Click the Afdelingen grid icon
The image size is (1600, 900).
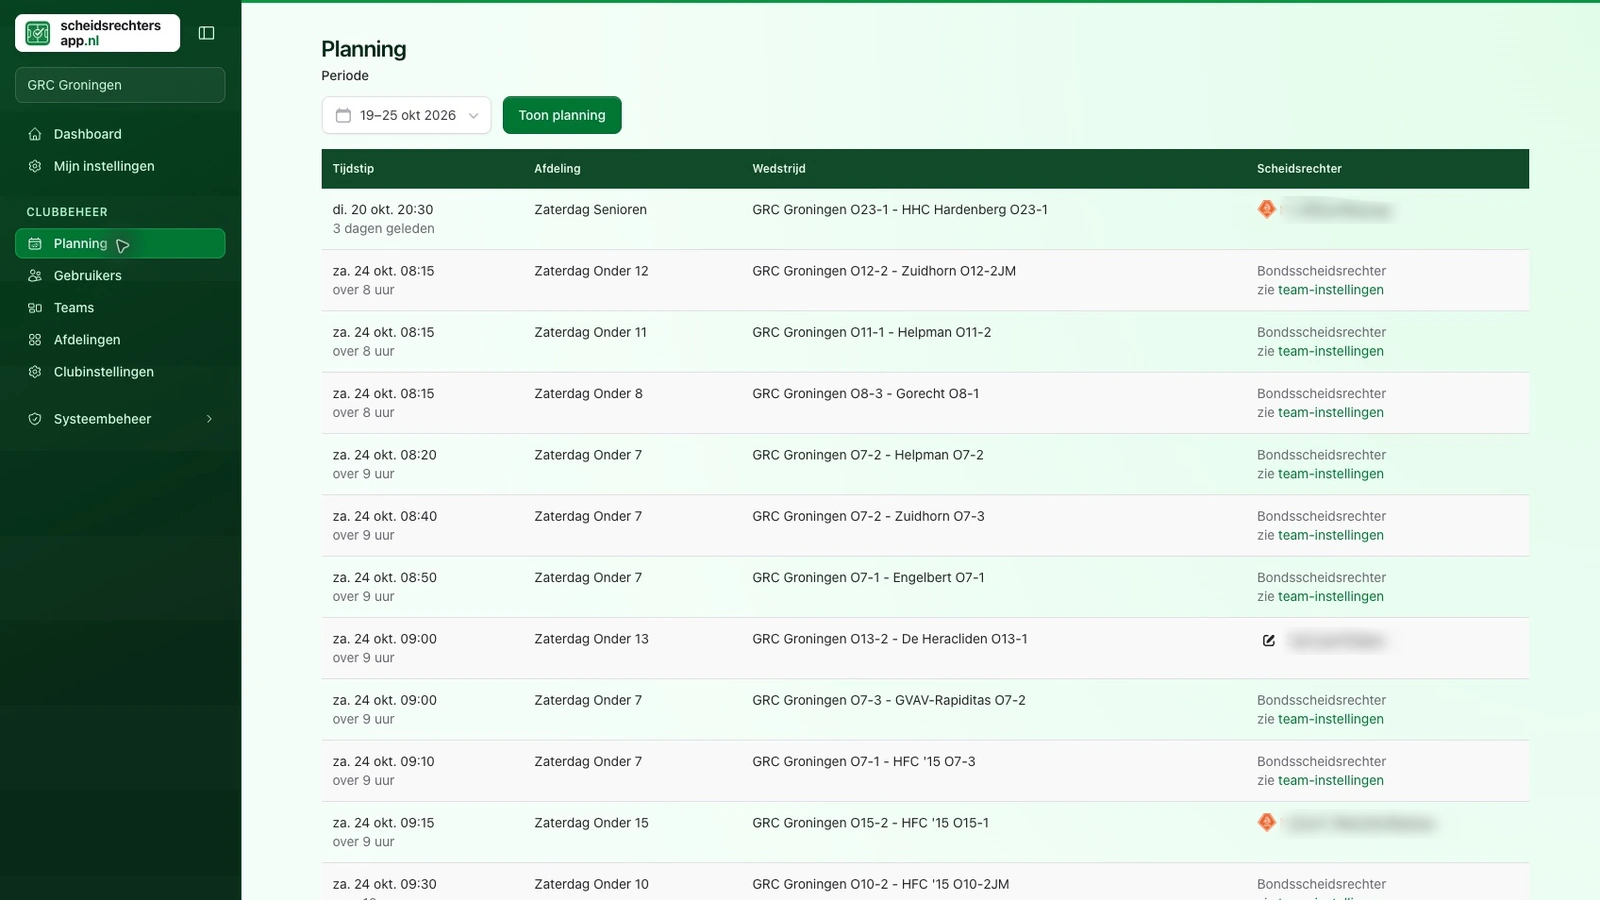35,340
